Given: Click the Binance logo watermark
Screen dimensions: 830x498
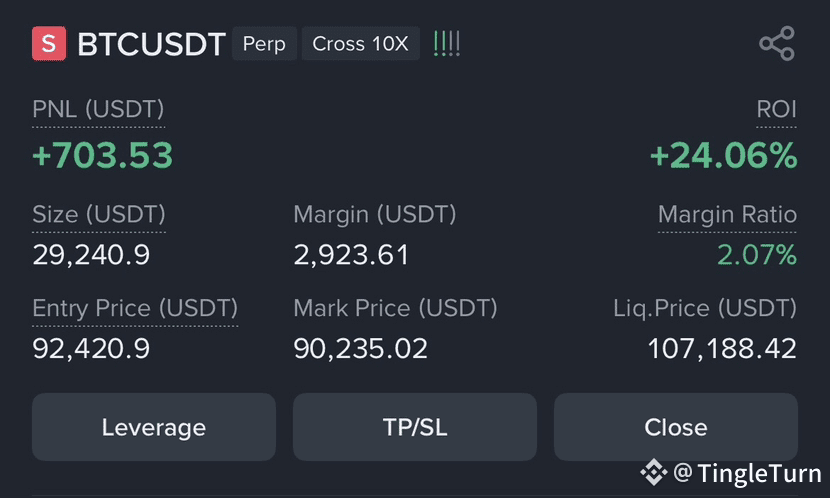Looking at the screenshot, I should 654,472.
